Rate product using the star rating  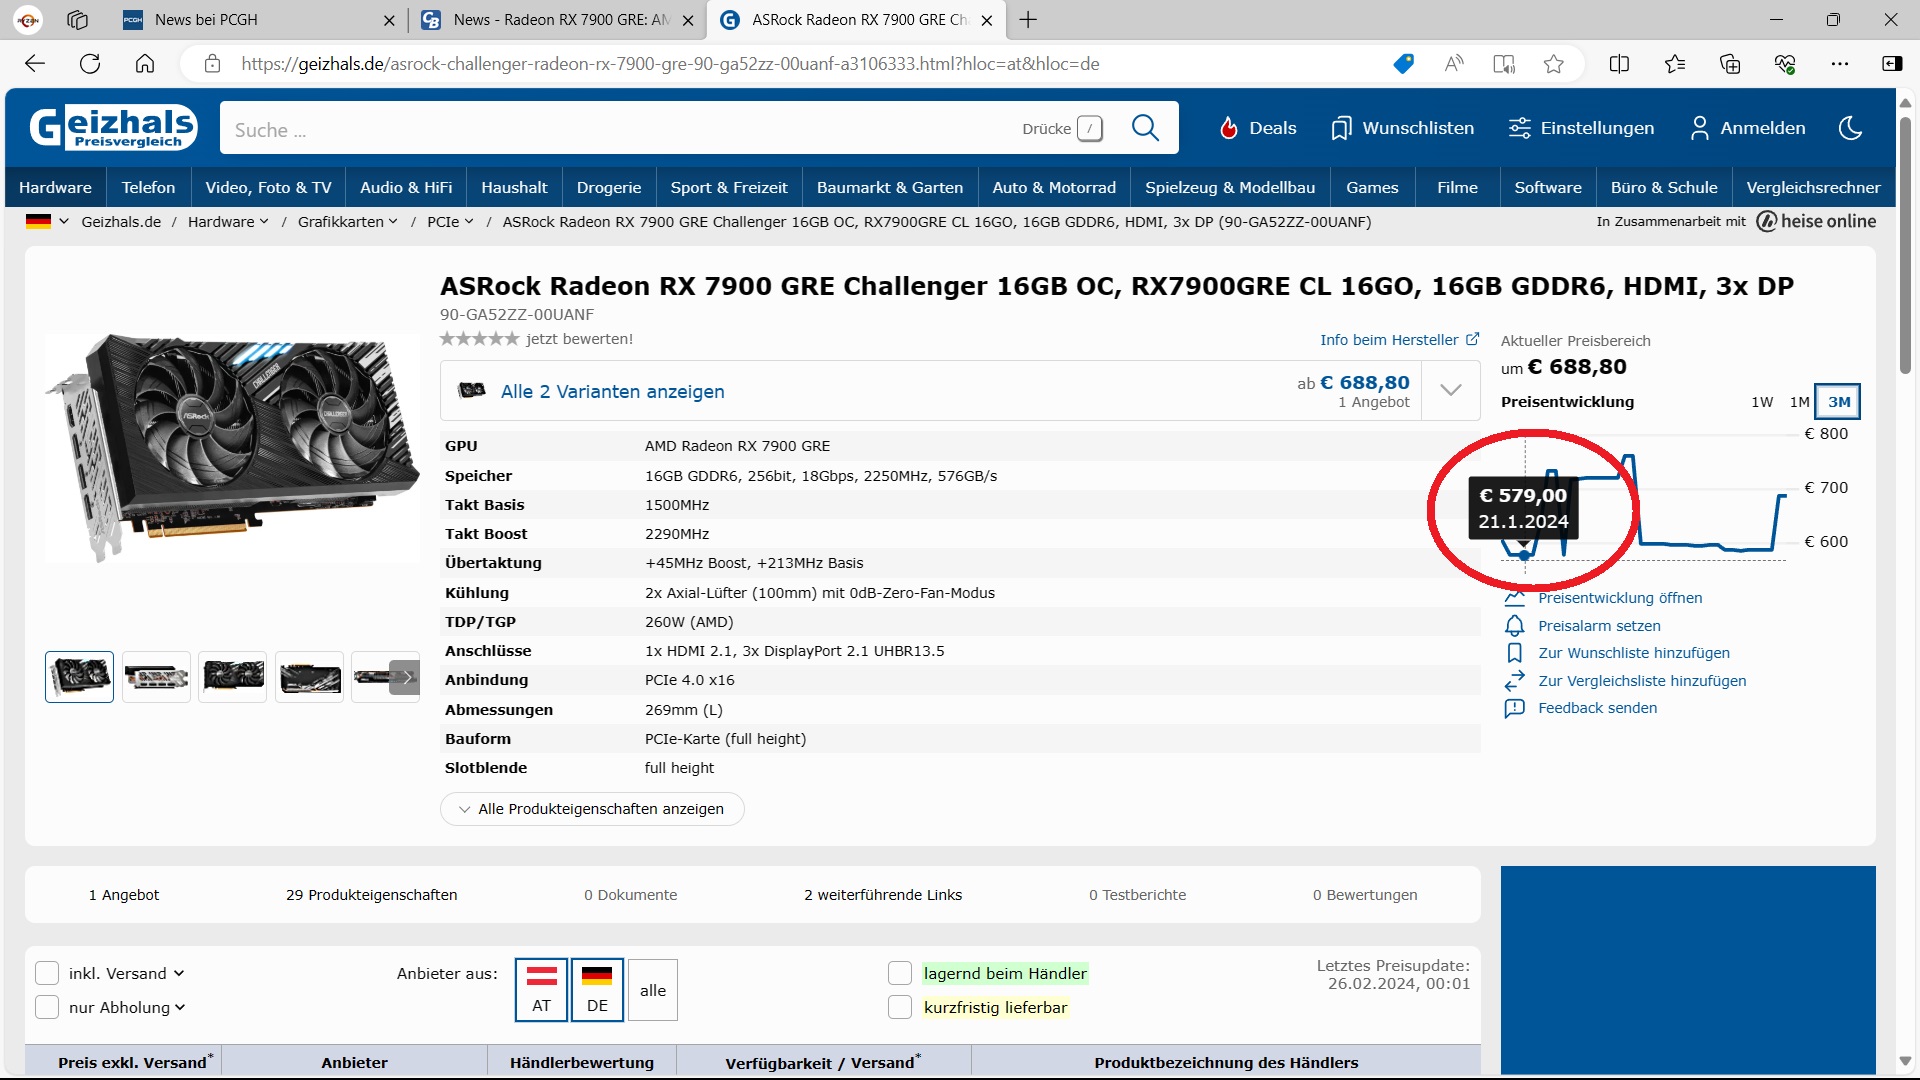479,339
